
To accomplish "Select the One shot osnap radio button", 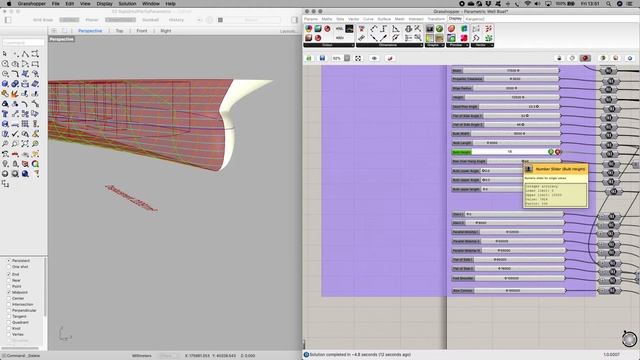I will pos(9,267).
